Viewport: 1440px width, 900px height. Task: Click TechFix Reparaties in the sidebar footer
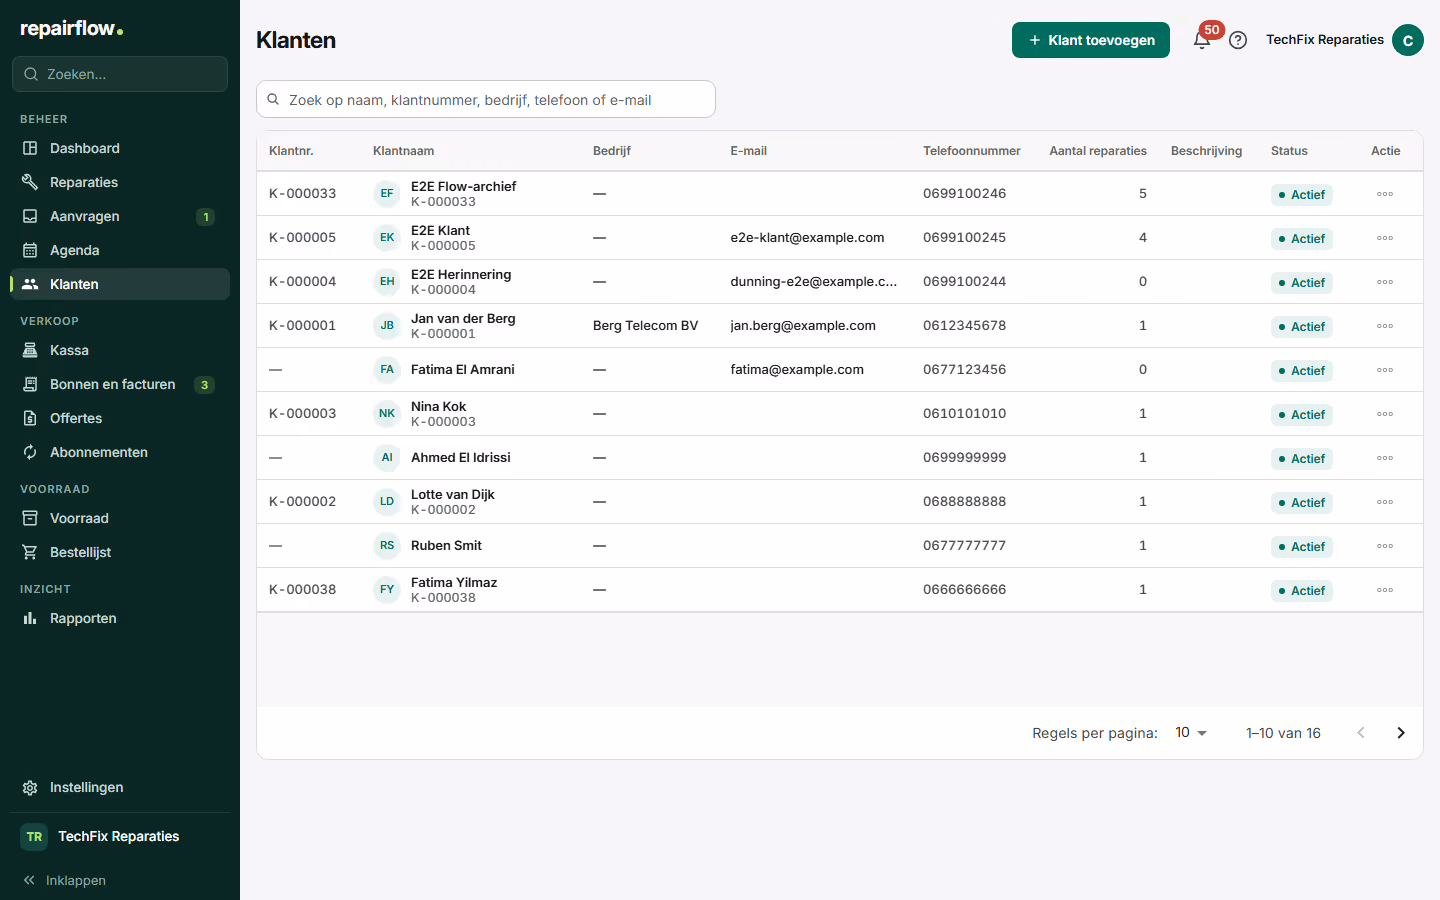120,836
